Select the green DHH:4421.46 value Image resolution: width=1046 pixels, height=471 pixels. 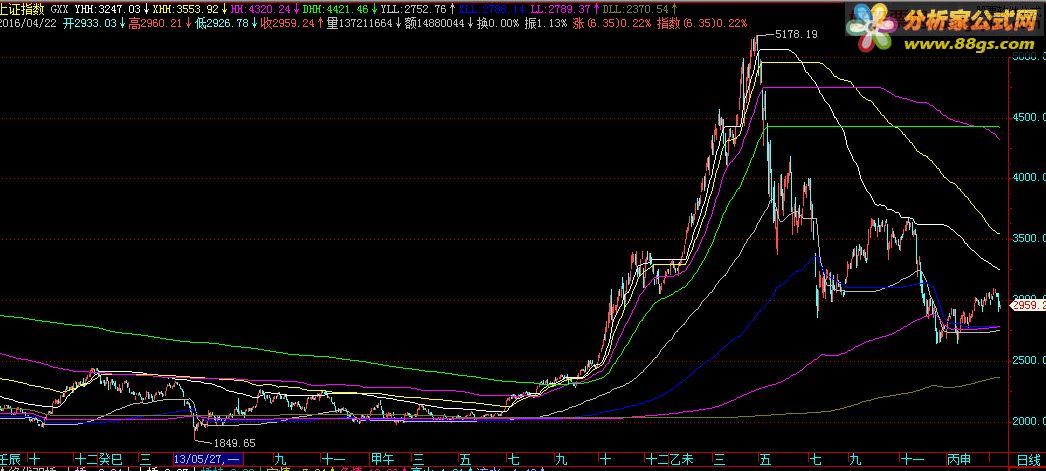(x=336, y=10)
